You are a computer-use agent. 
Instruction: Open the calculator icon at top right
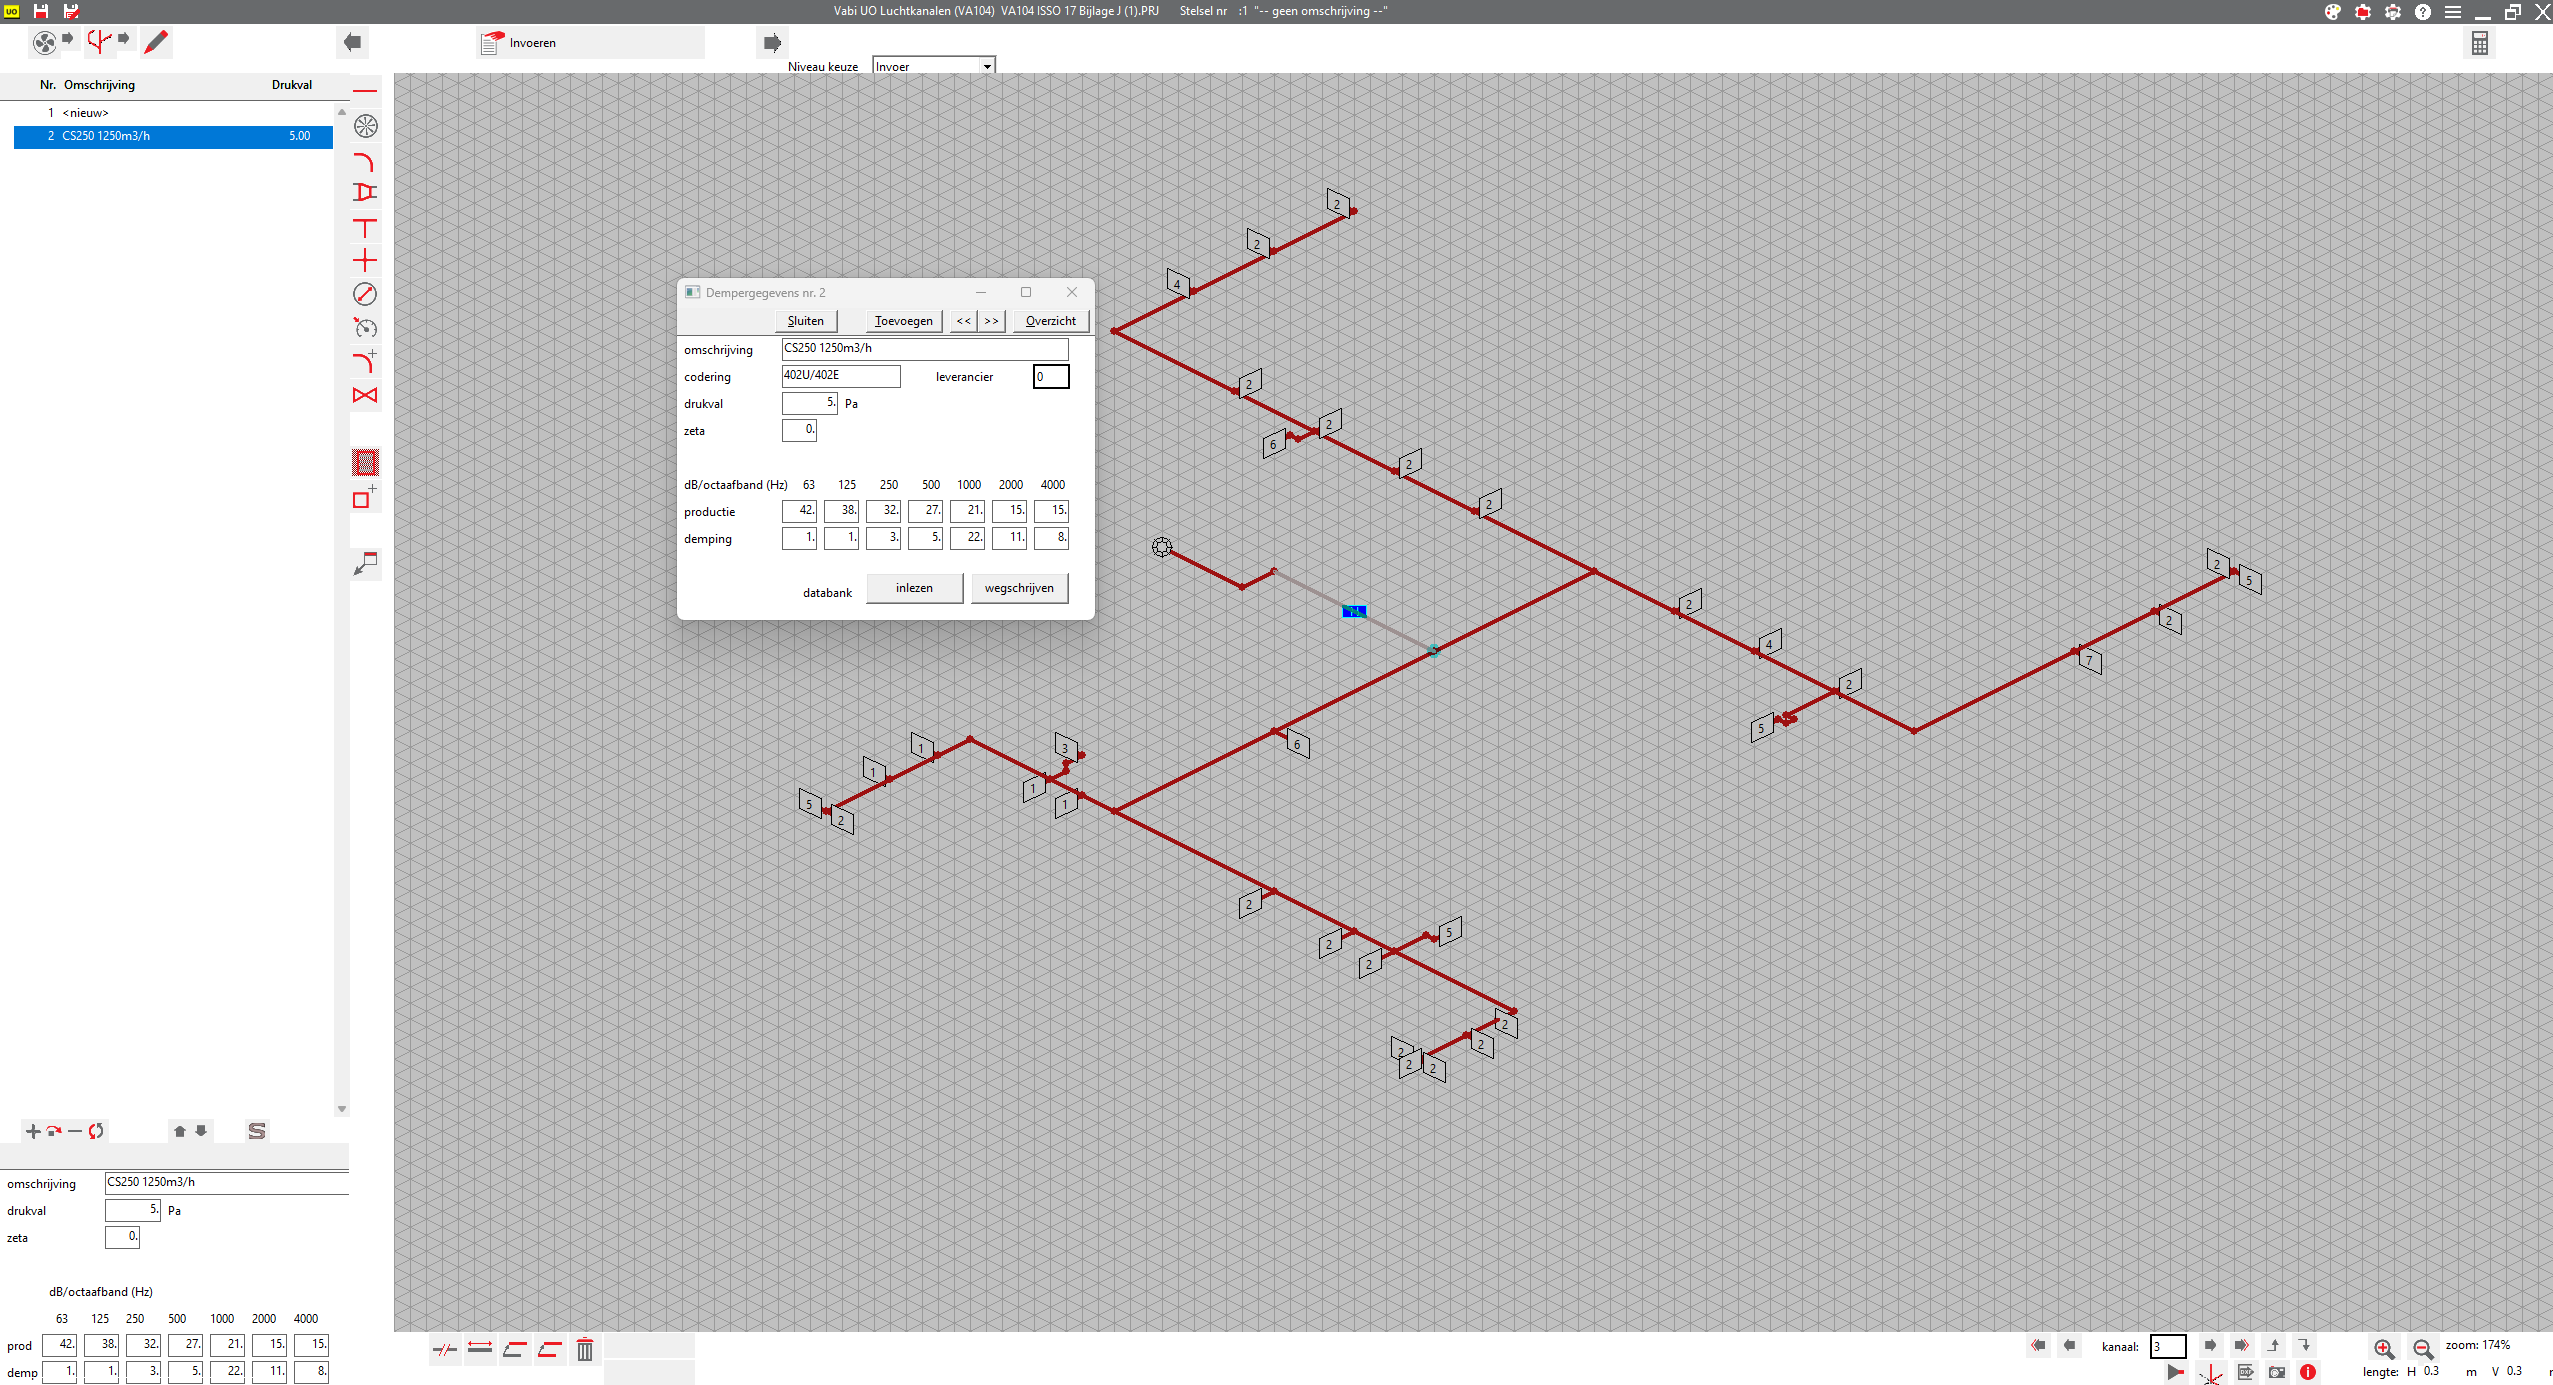[x=2479, y=43]
